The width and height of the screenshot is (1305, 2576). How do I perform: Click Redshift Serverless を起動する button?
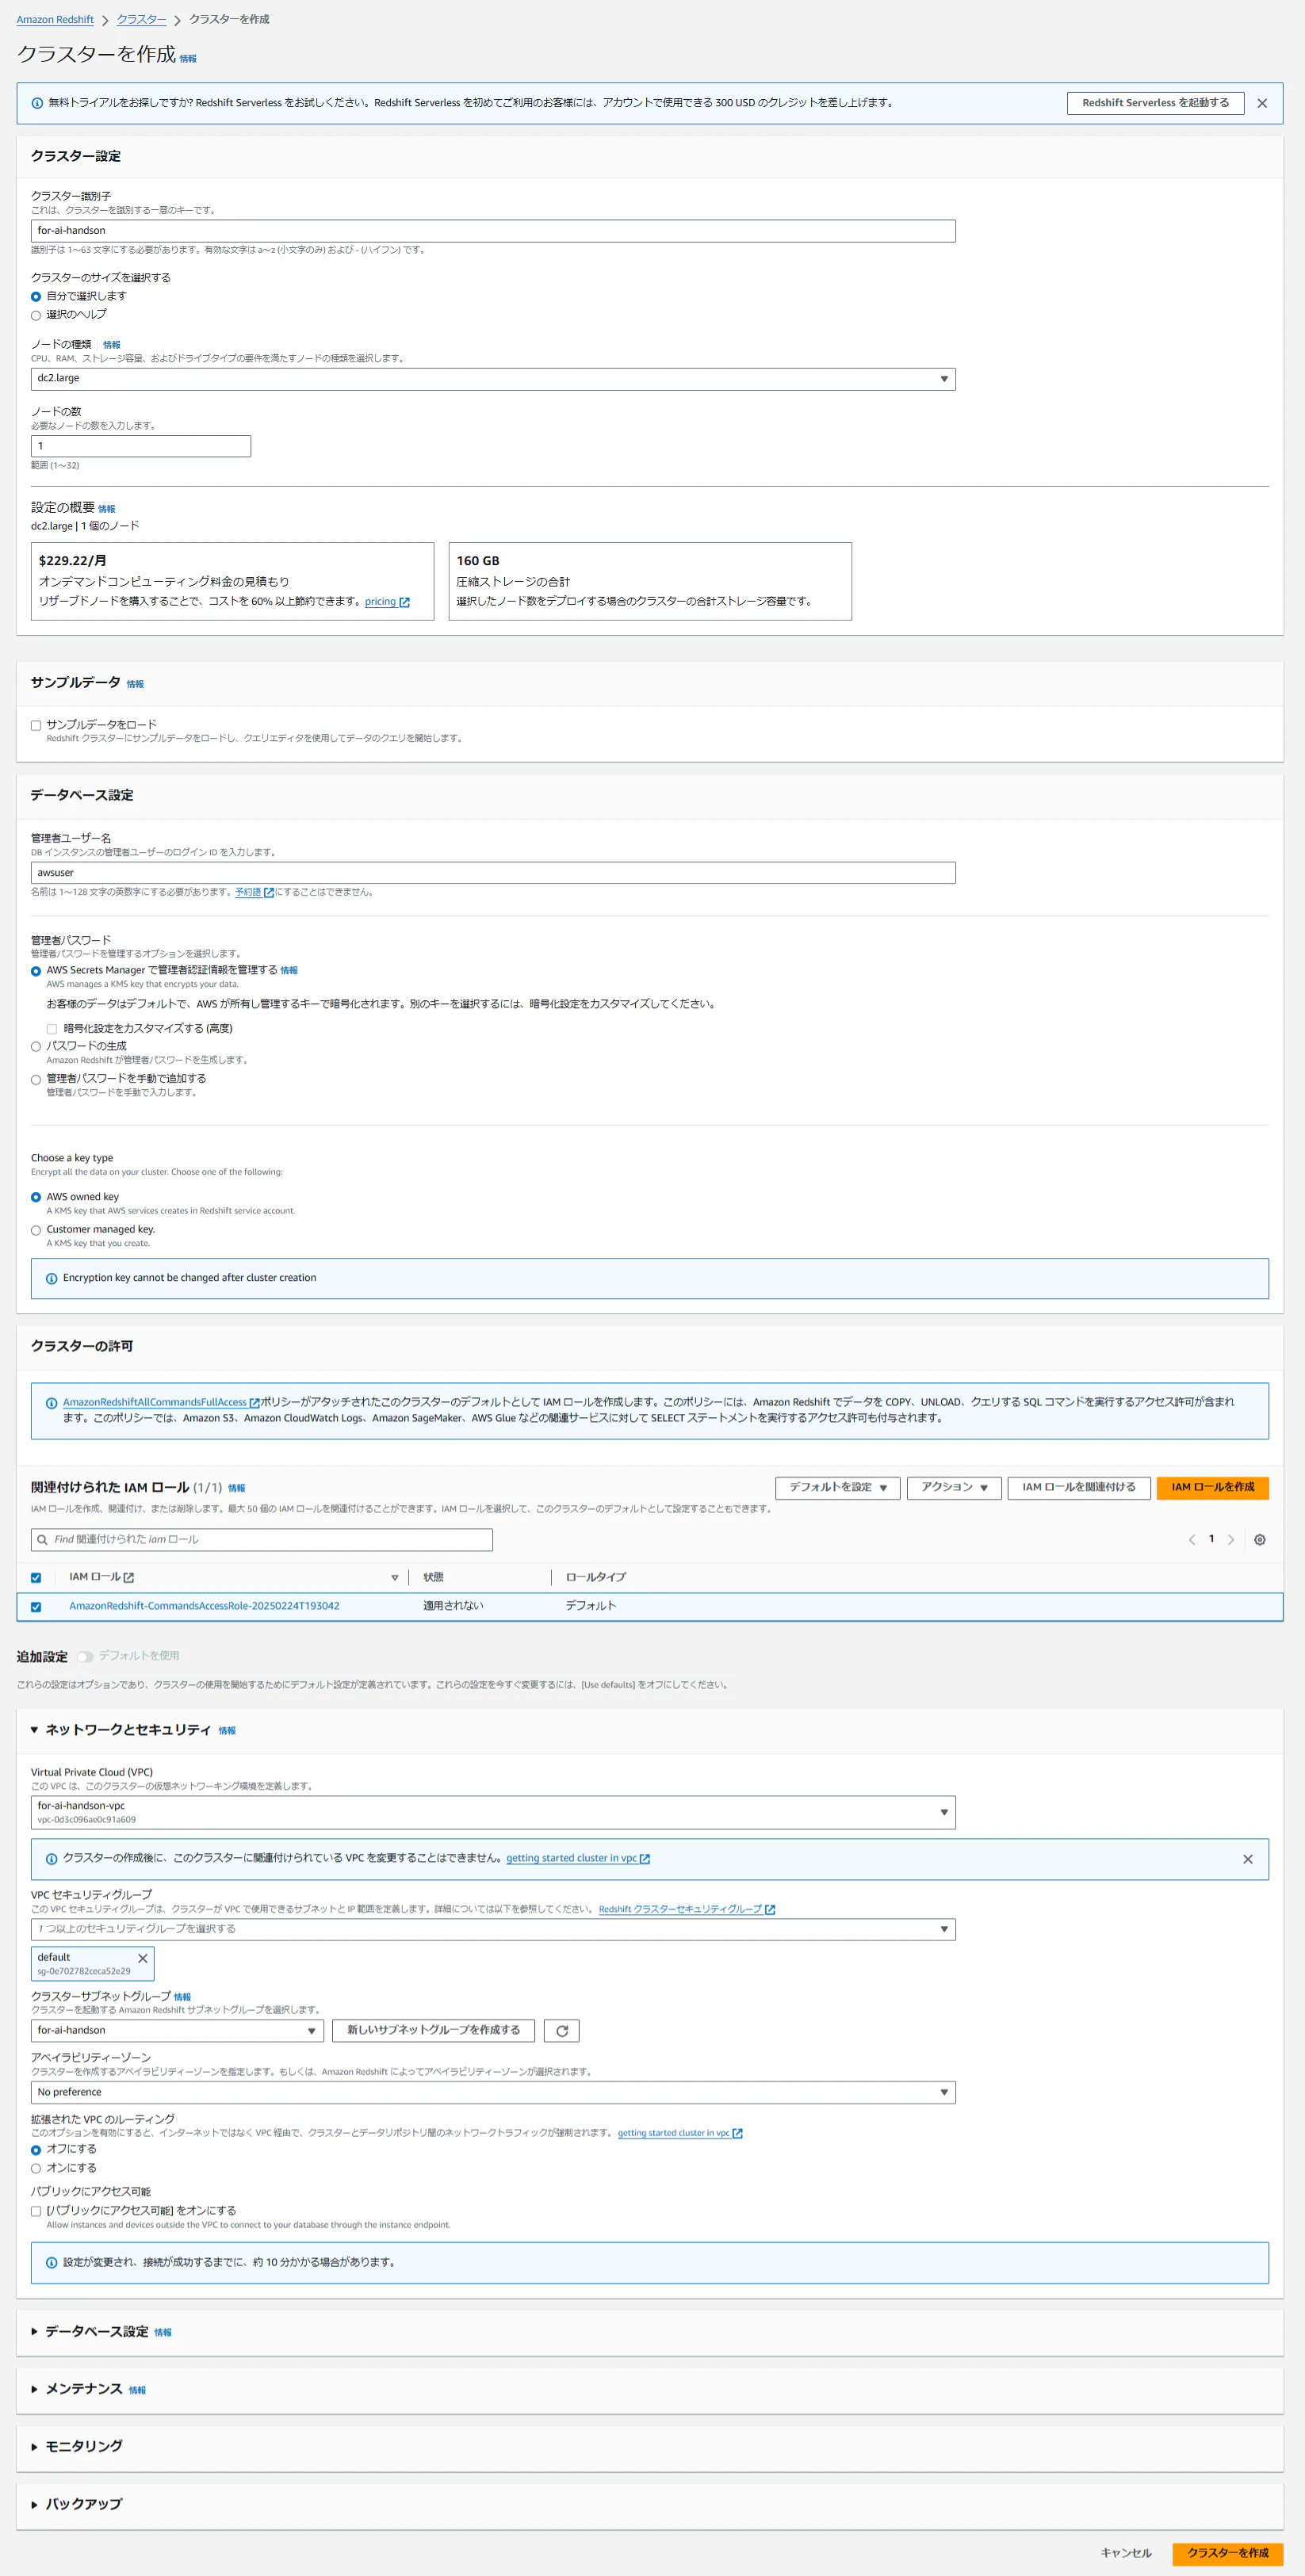pos(1155,103)
